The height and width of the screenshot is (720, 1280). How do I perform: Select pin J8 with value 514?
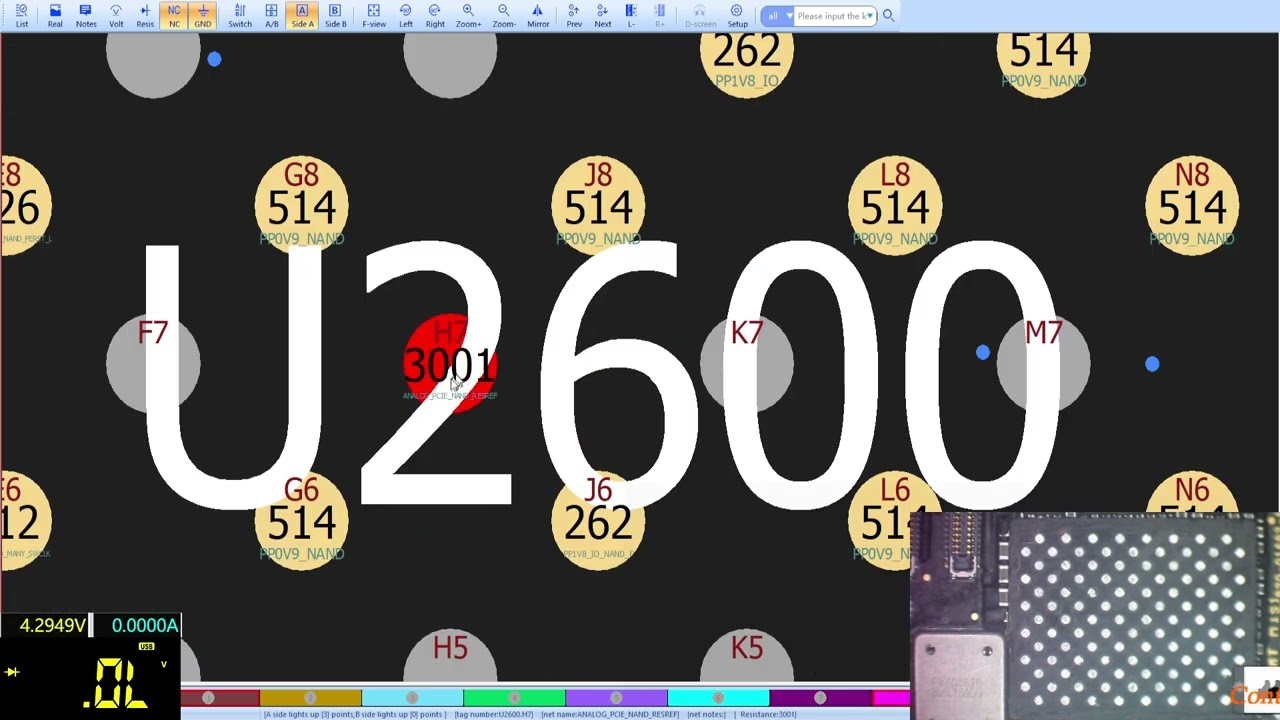coord(598,205)
